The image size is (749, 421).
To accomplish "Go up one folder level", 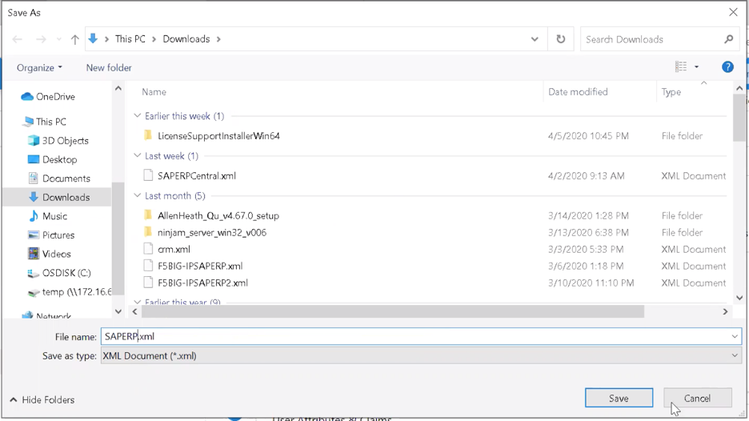I will coord(75,39).
